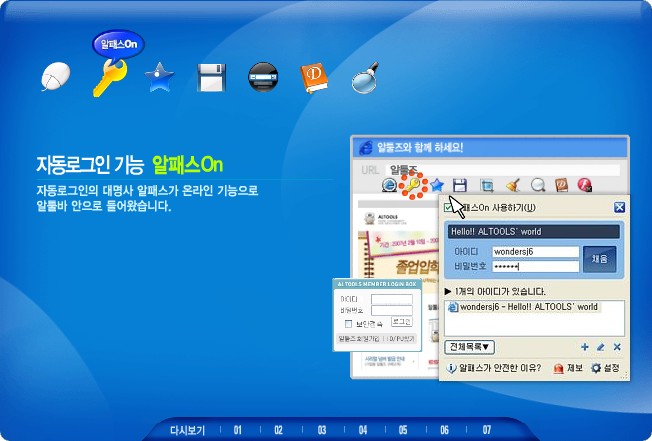652x441 pixels.
Task: Select wondersj6 - Hello!! ALTOOLS' world entry
Action: click(524, 307)
